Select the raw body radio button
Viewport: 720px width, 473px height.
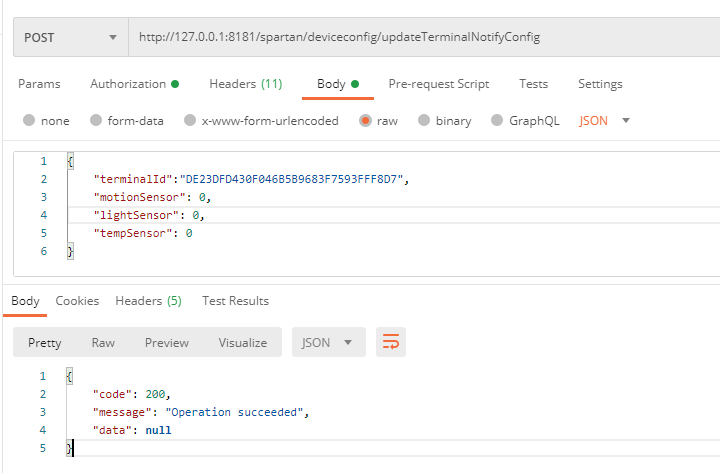point(365,121)
